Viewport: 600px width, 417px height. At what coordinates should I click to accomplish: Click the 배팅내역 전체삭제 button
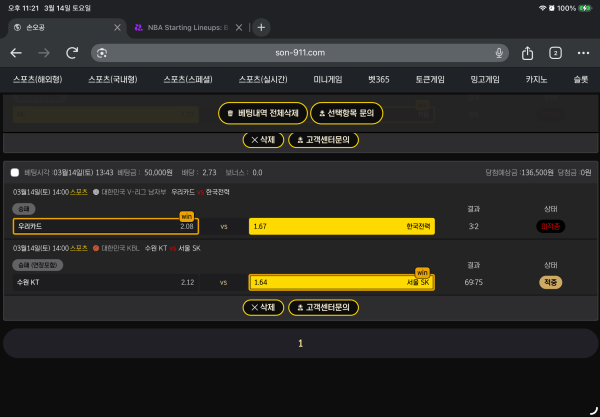tap(262, 113)
